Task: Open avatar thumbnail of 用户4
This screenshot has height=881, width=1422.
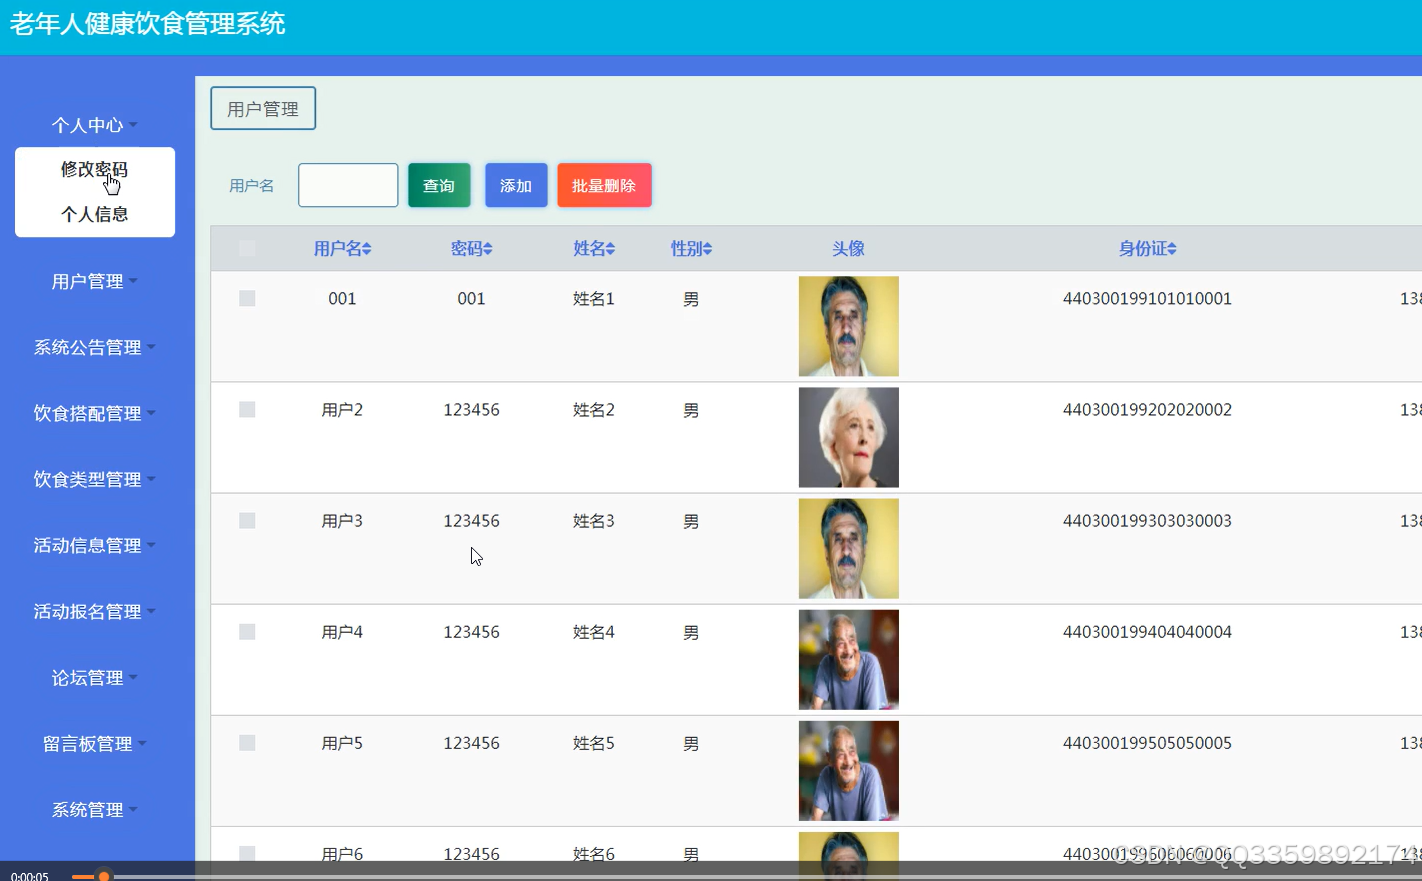Action: [x=849, y=659]
